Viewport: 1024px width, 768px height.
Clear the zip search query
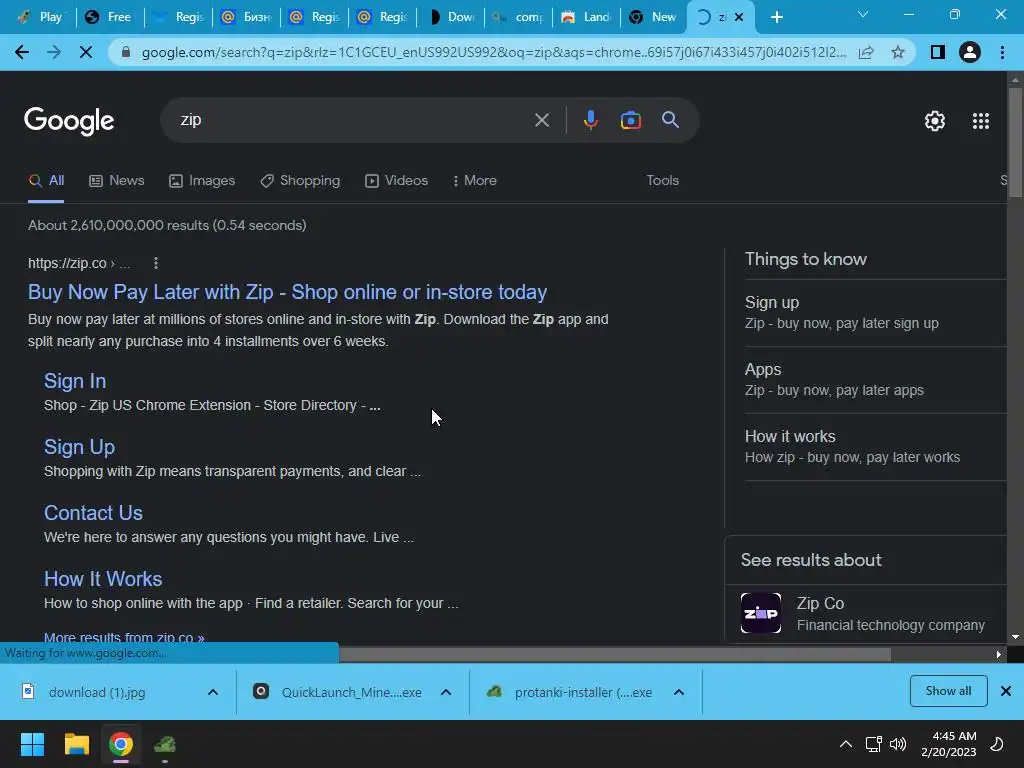coord(541,120)
